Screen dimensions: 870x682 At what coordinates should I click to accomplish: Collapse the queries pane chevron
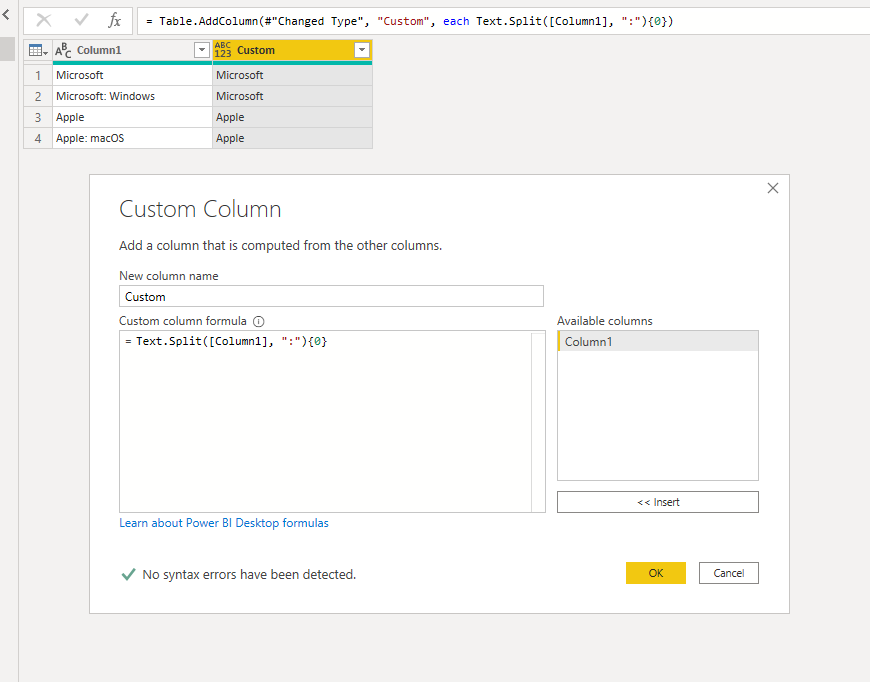tap(6, 15)
